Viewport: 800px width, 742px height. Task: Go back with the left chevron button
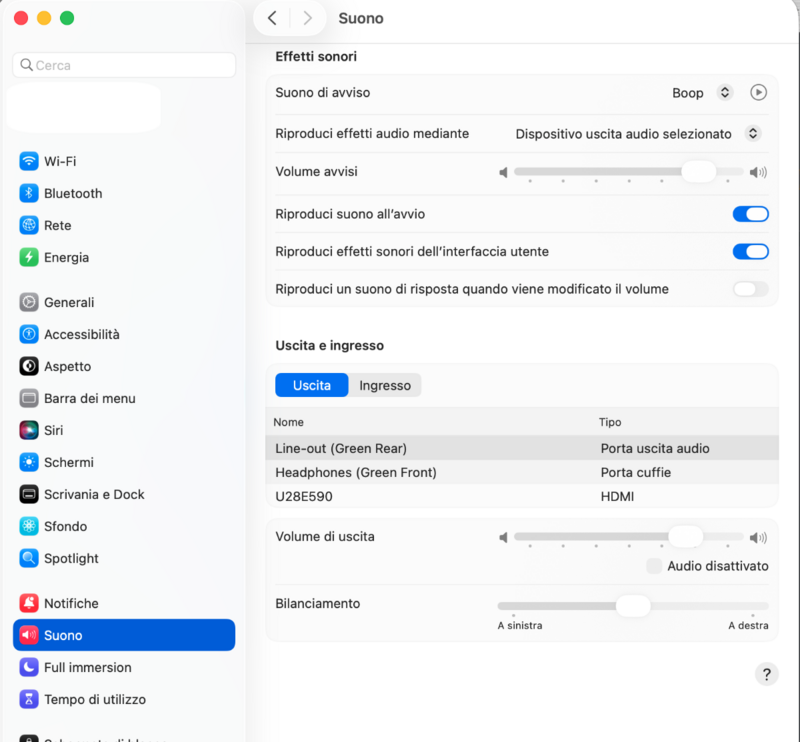point(272,18)
